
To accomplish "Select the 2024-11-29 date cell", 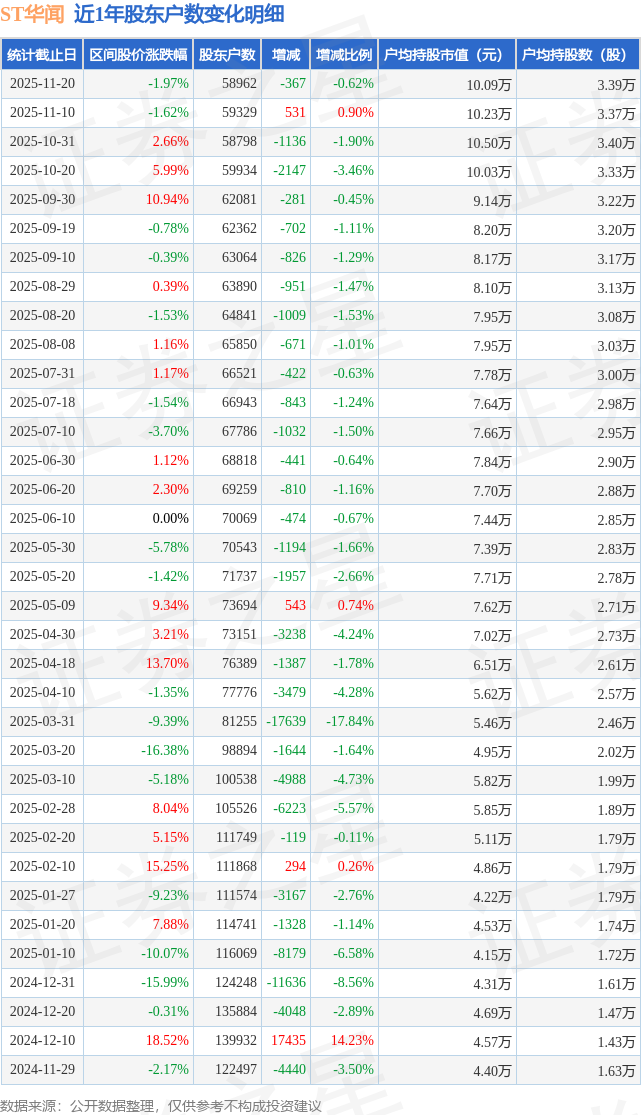I will tap(42, 1070).
